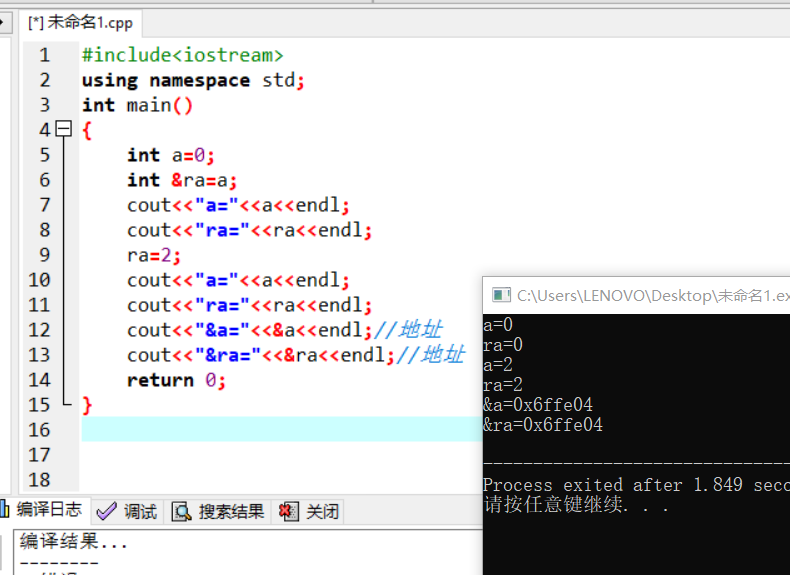Click the 请按任意键继续 console prompt
This screenshot has width=790, height=575.
[576, 504]
